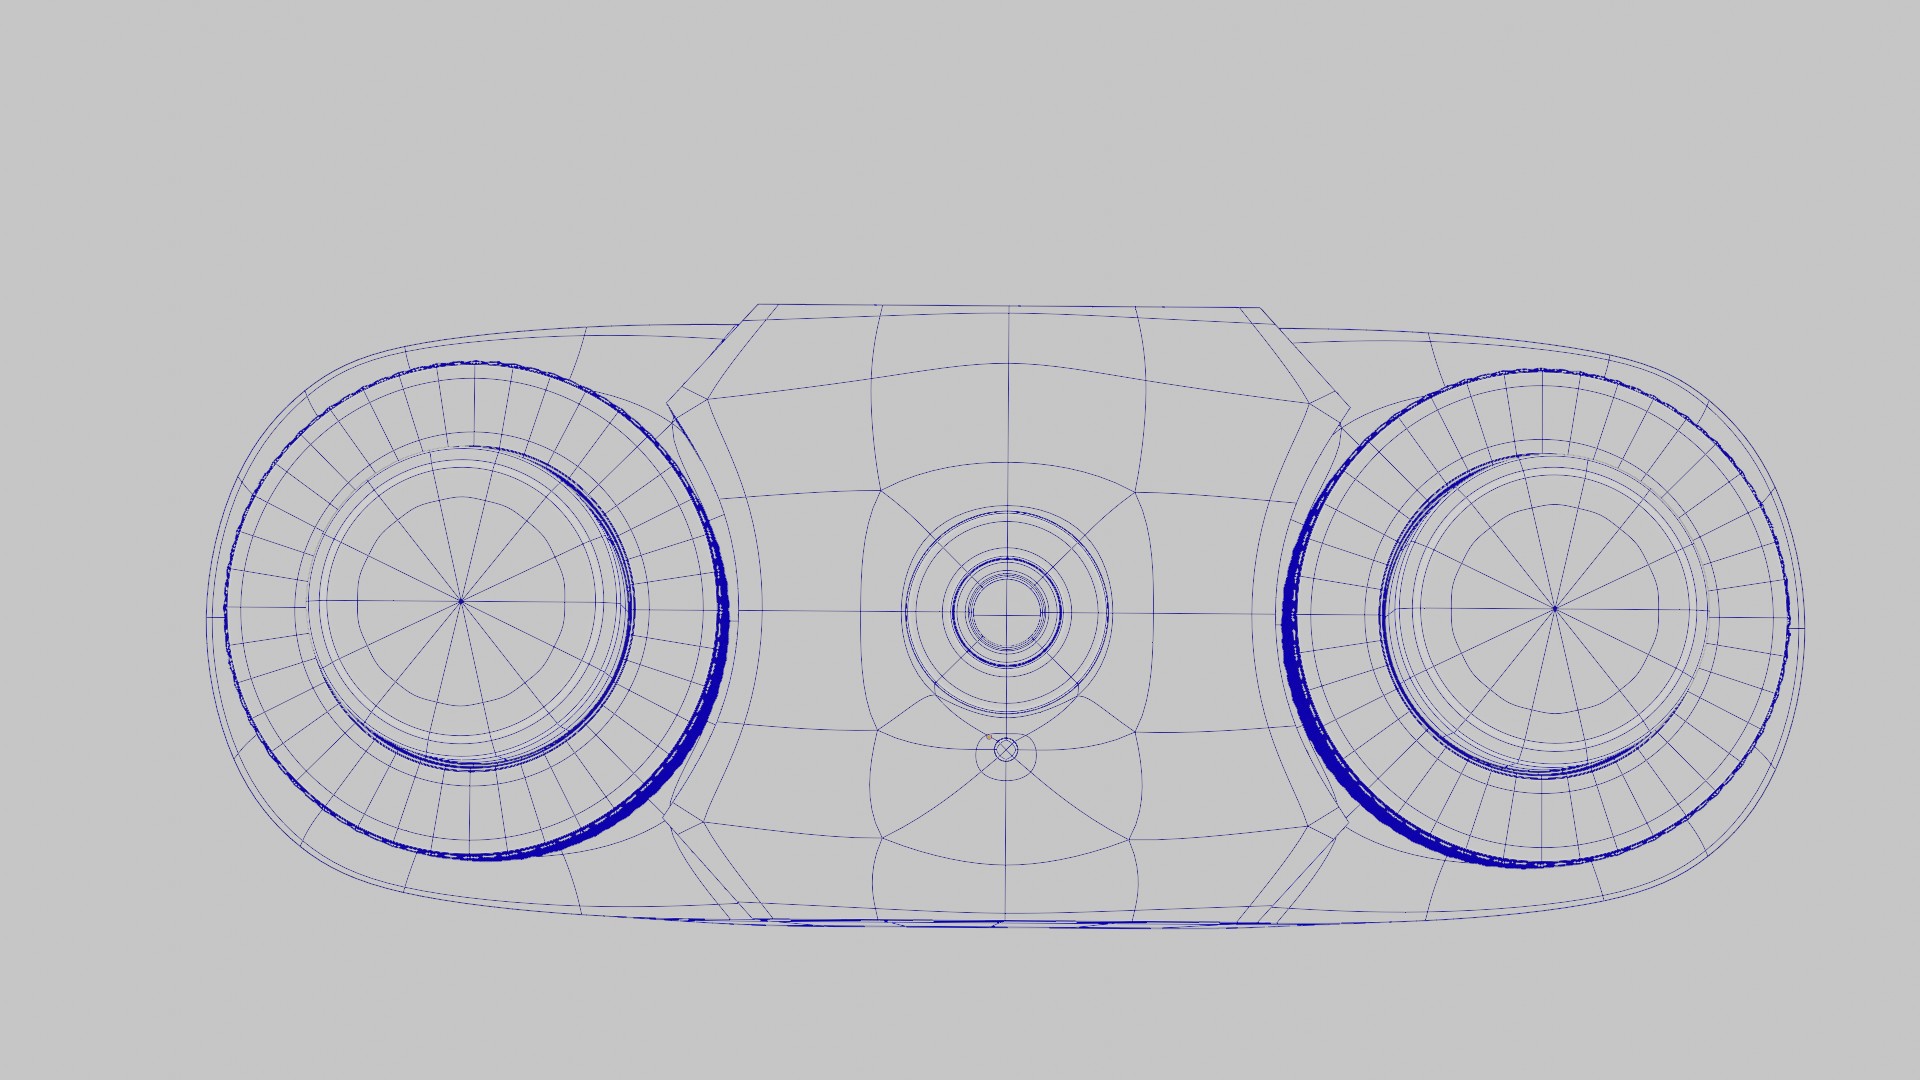1920x1080 pixels.
Task: Click the center of the left speaker cone
Action: (x=461, y=601)
